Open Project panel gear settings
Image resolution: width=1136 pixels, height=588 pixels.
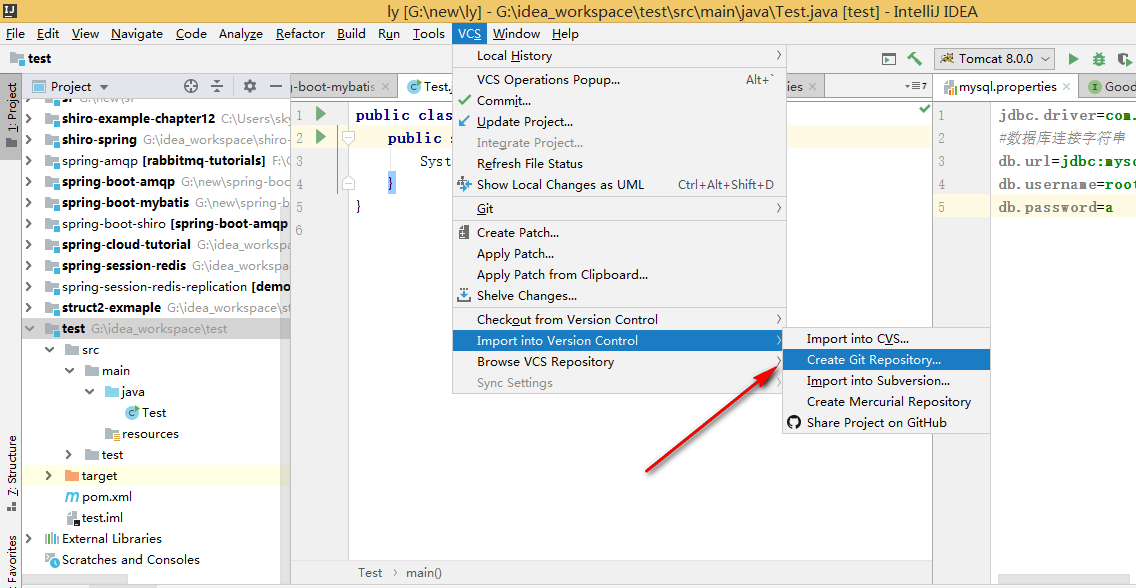tap(250, 86)
